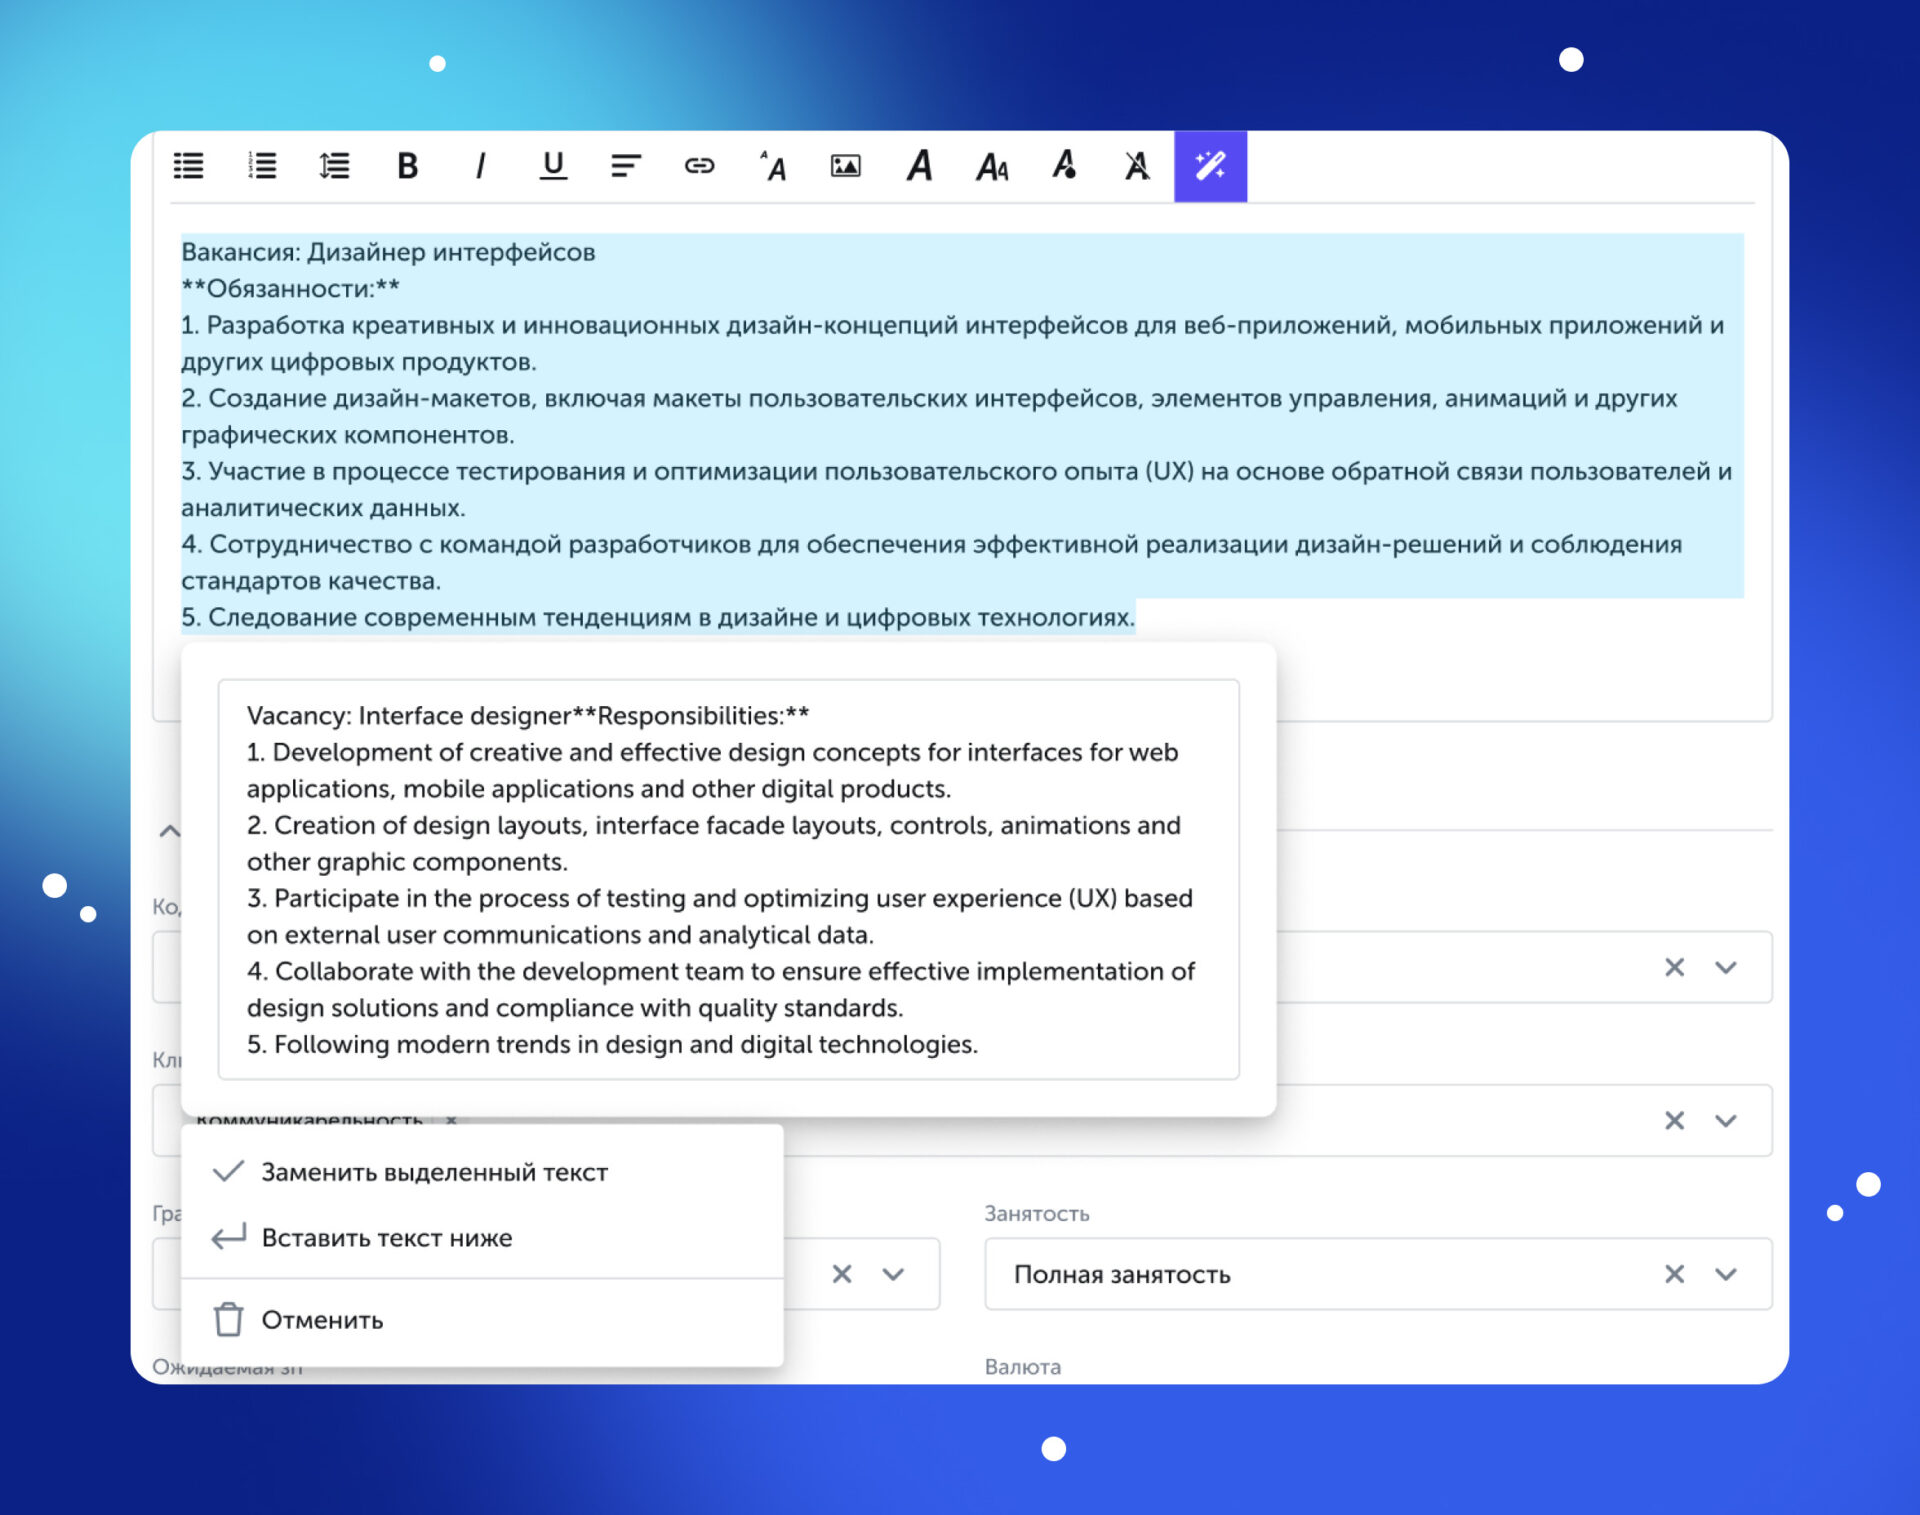Viewport: 1920px width, 1515px height.
Task: Open the line spacing tool
Action: click(334, 166)
